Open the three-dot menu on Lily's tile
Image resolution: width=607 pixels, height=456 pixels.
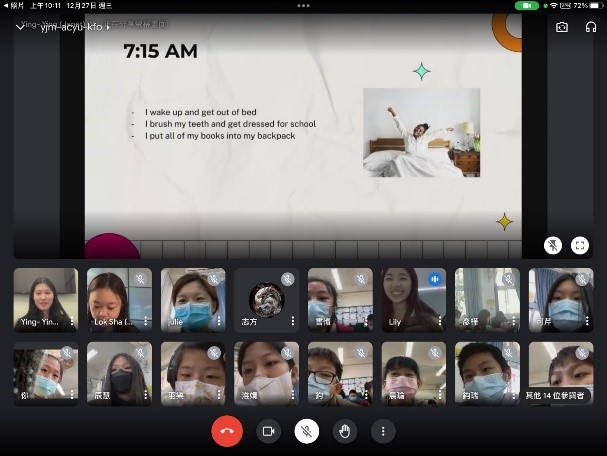click(x=440, y=321)
